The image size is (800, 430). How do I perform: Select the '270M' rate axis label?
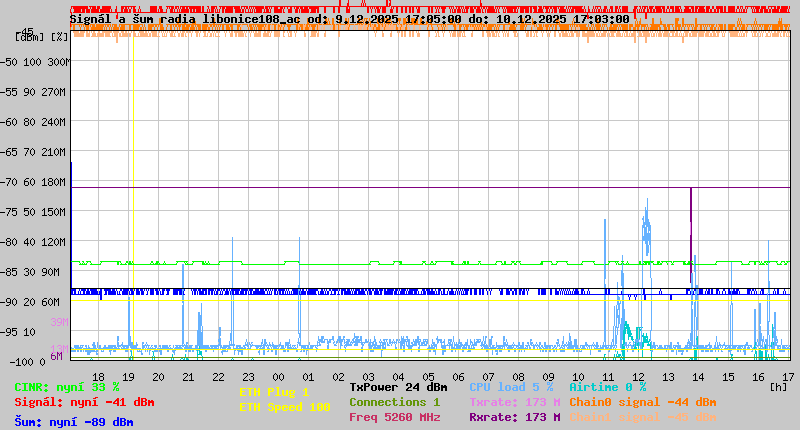pos(56,92)
